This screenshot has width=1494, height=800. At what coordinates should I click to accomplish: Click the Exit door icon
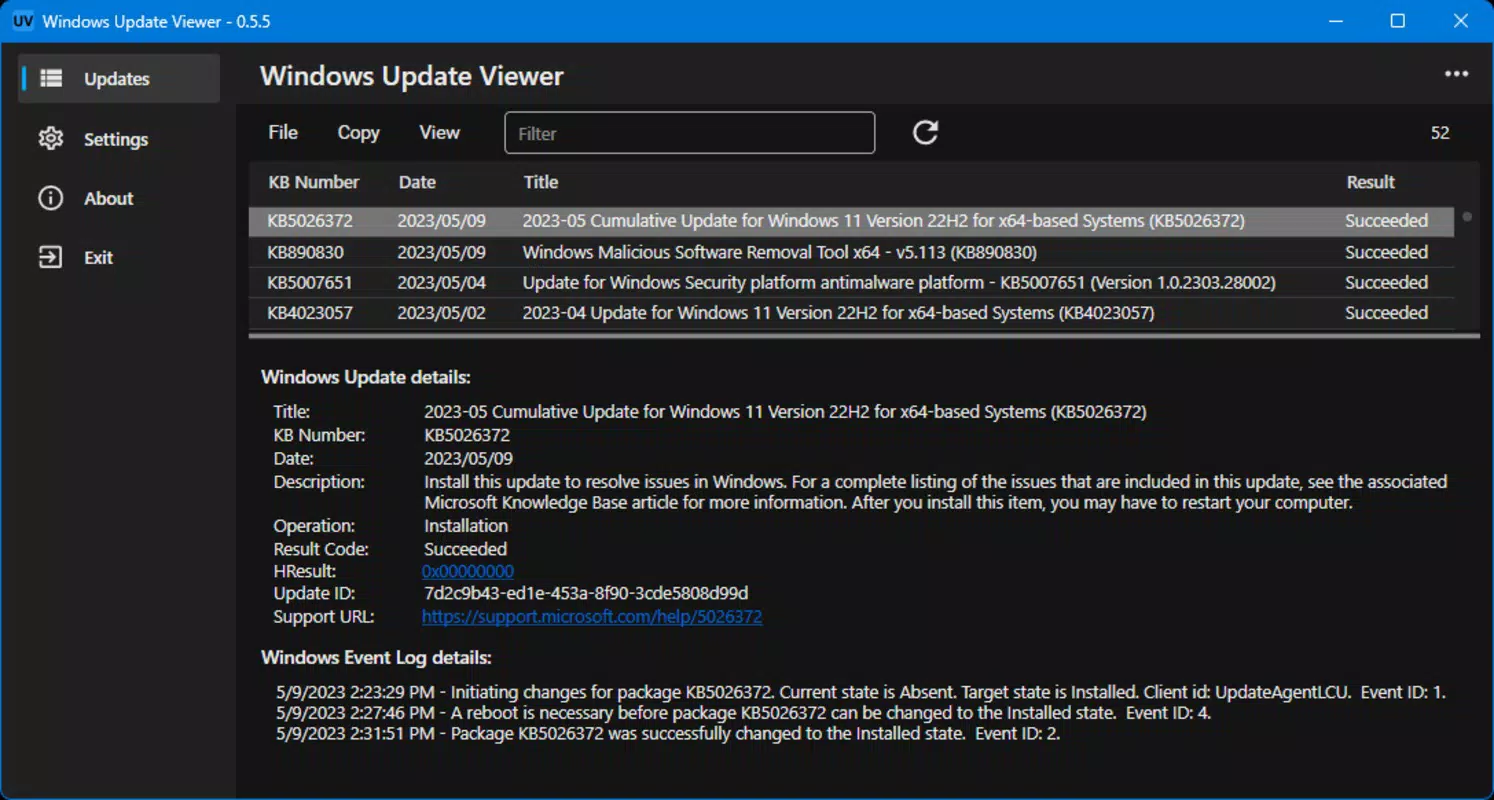(50, 257)
